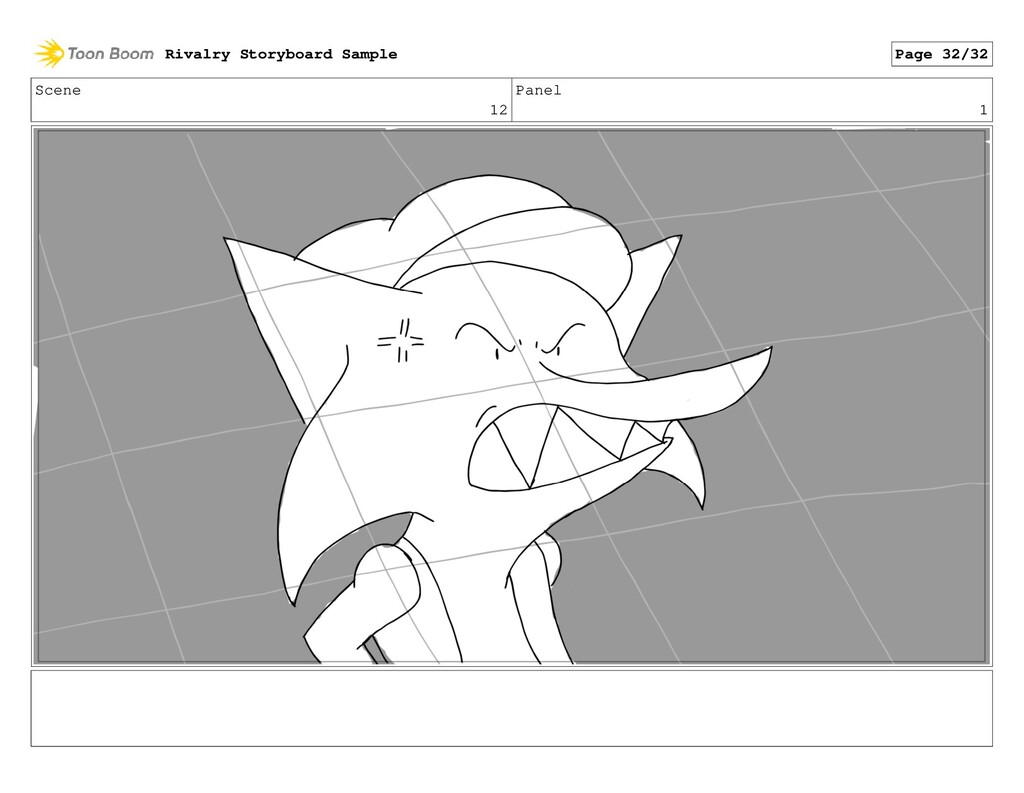The width and height of the screenshot is (1024, 793).
Task: Click the Toon Boom logo
Action: tap(94, 54)
